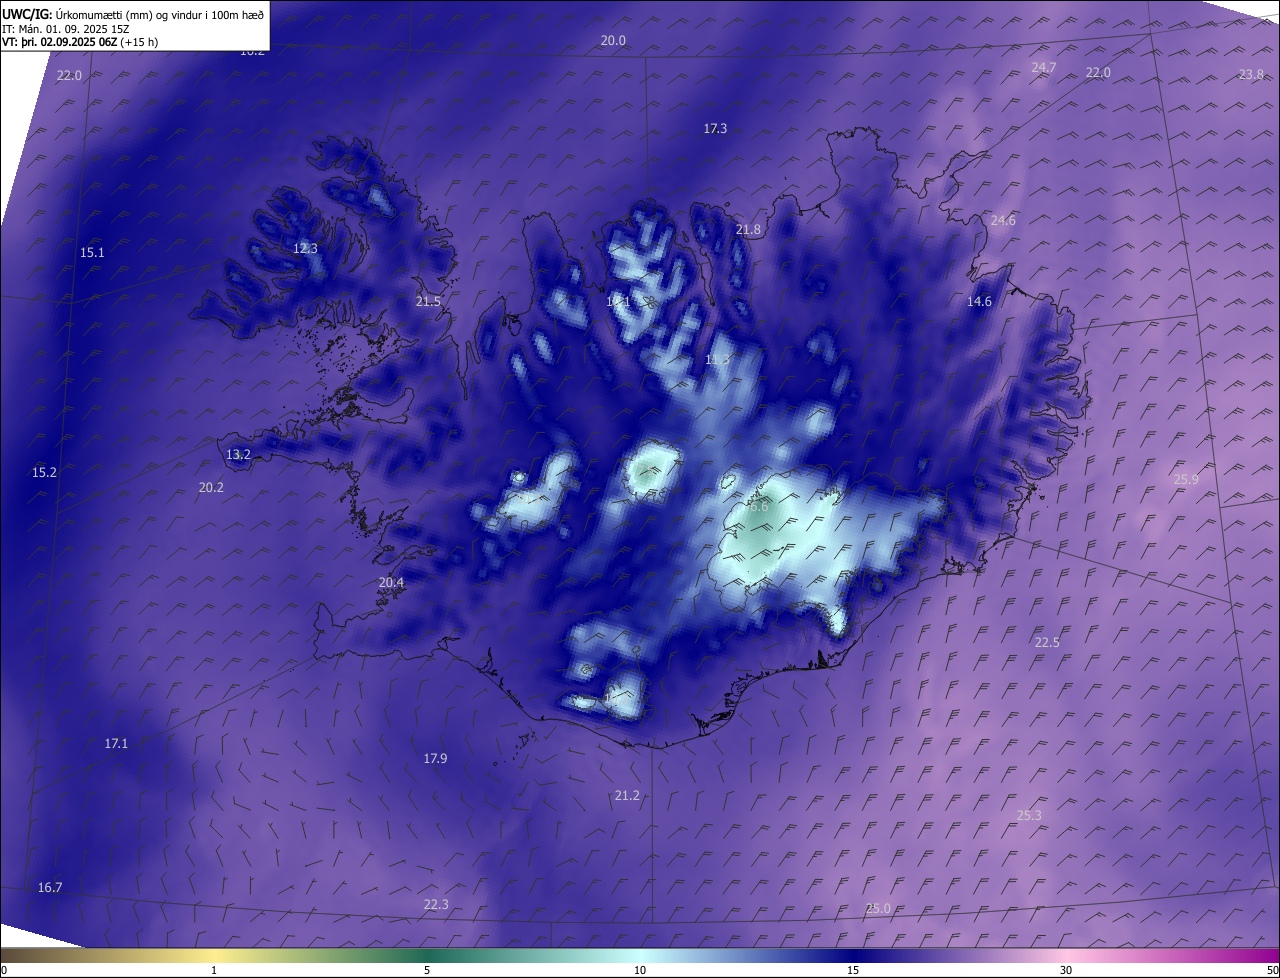
Task: Click the 21.8 value label
Action: pos(748,230)
